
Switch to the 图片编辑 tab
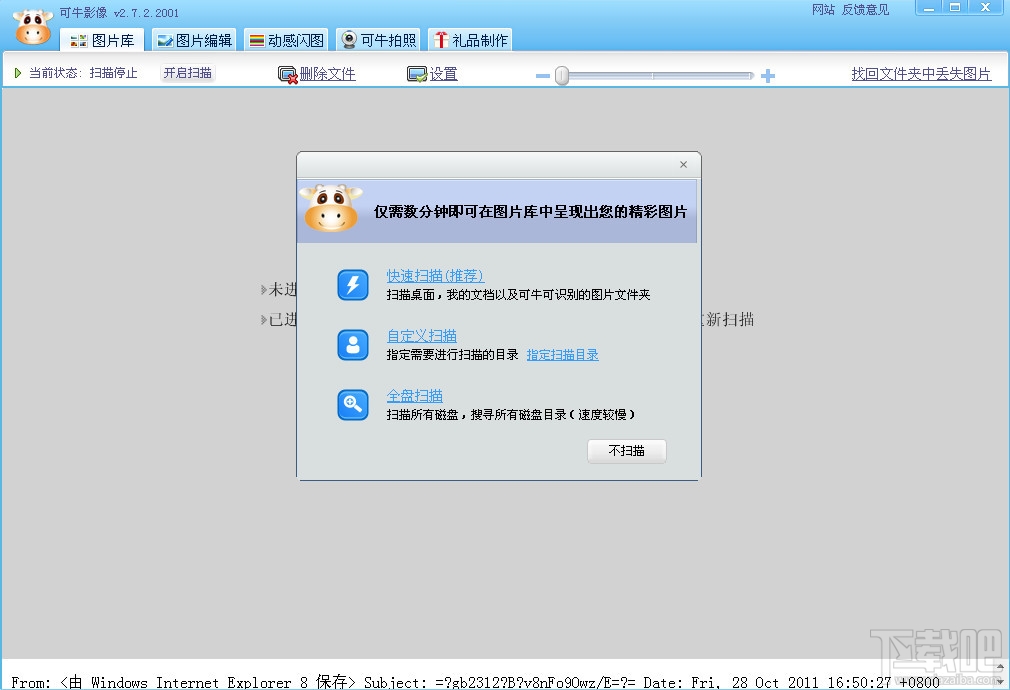193,40
